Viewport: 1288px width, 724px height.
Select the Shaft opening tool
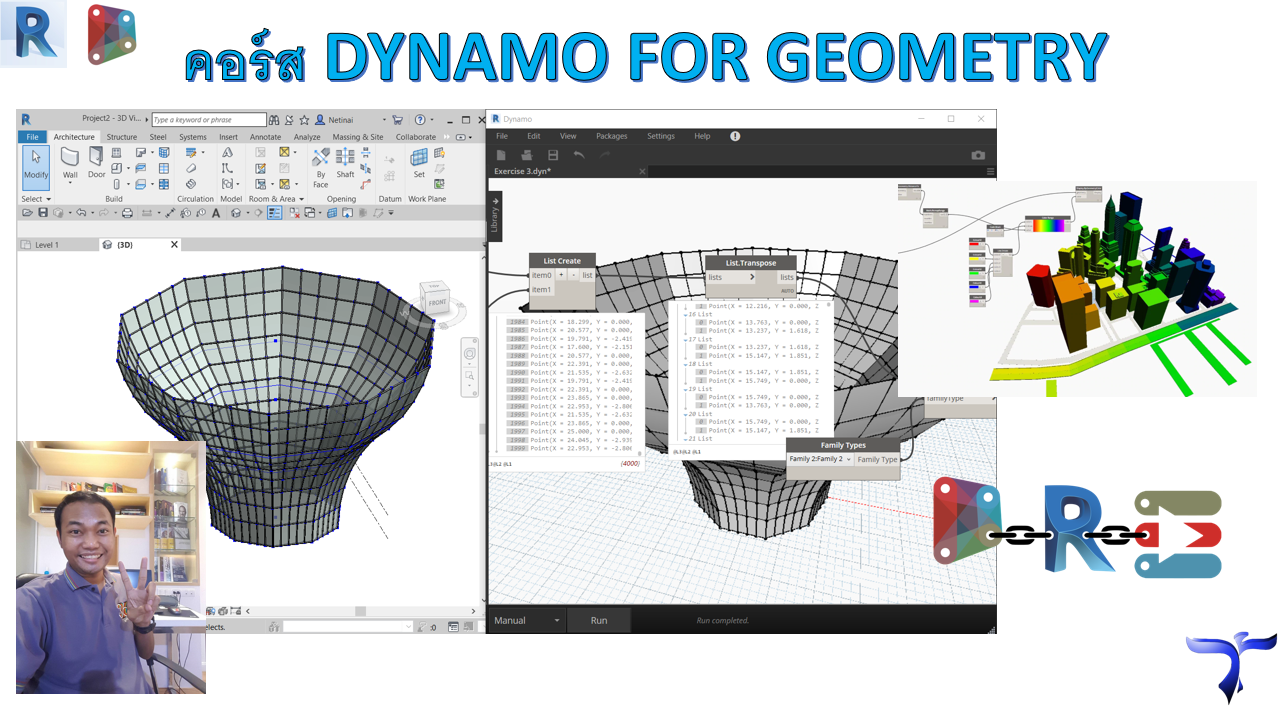[x=345, y=163]
